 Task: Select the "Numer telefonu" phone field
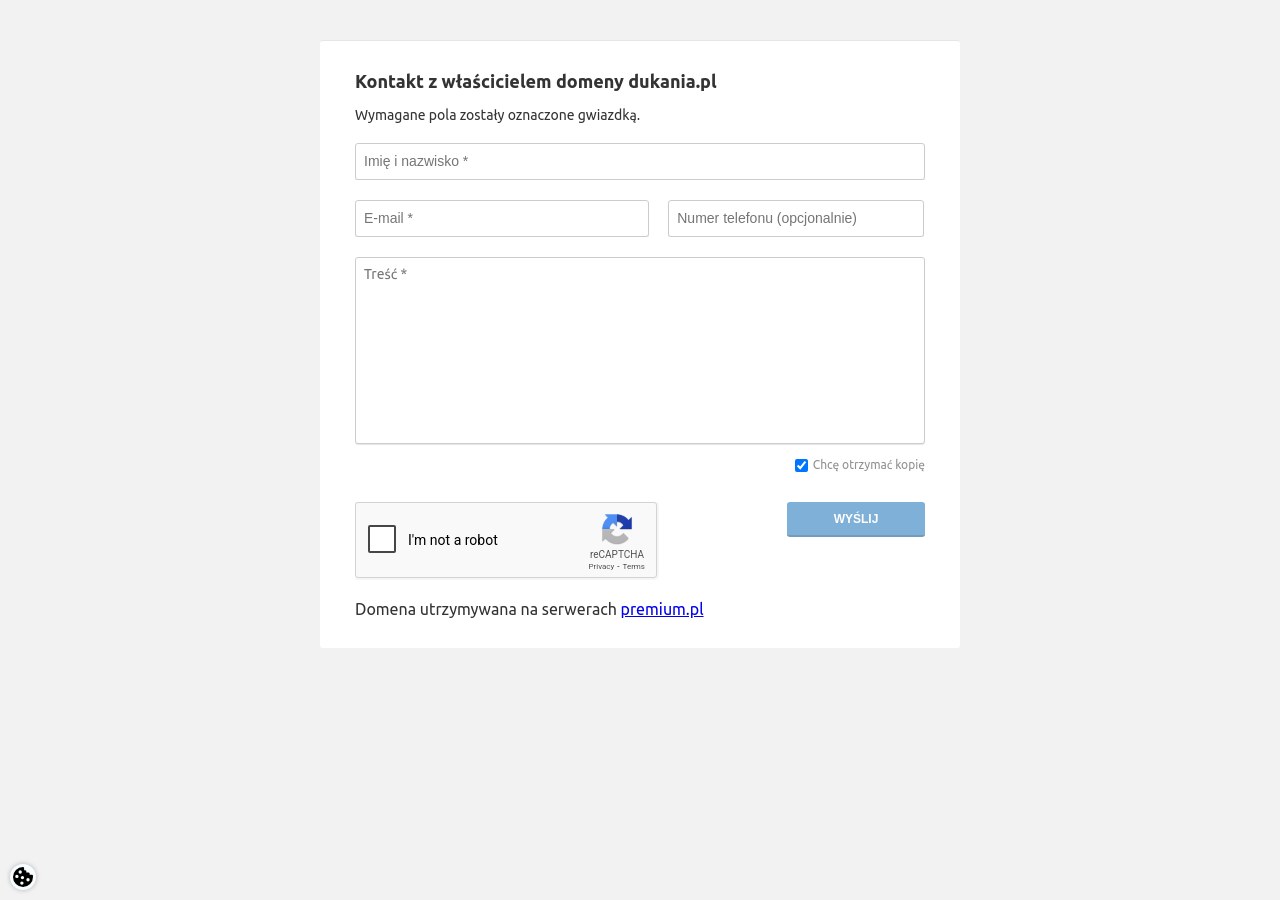click(796, 219)
